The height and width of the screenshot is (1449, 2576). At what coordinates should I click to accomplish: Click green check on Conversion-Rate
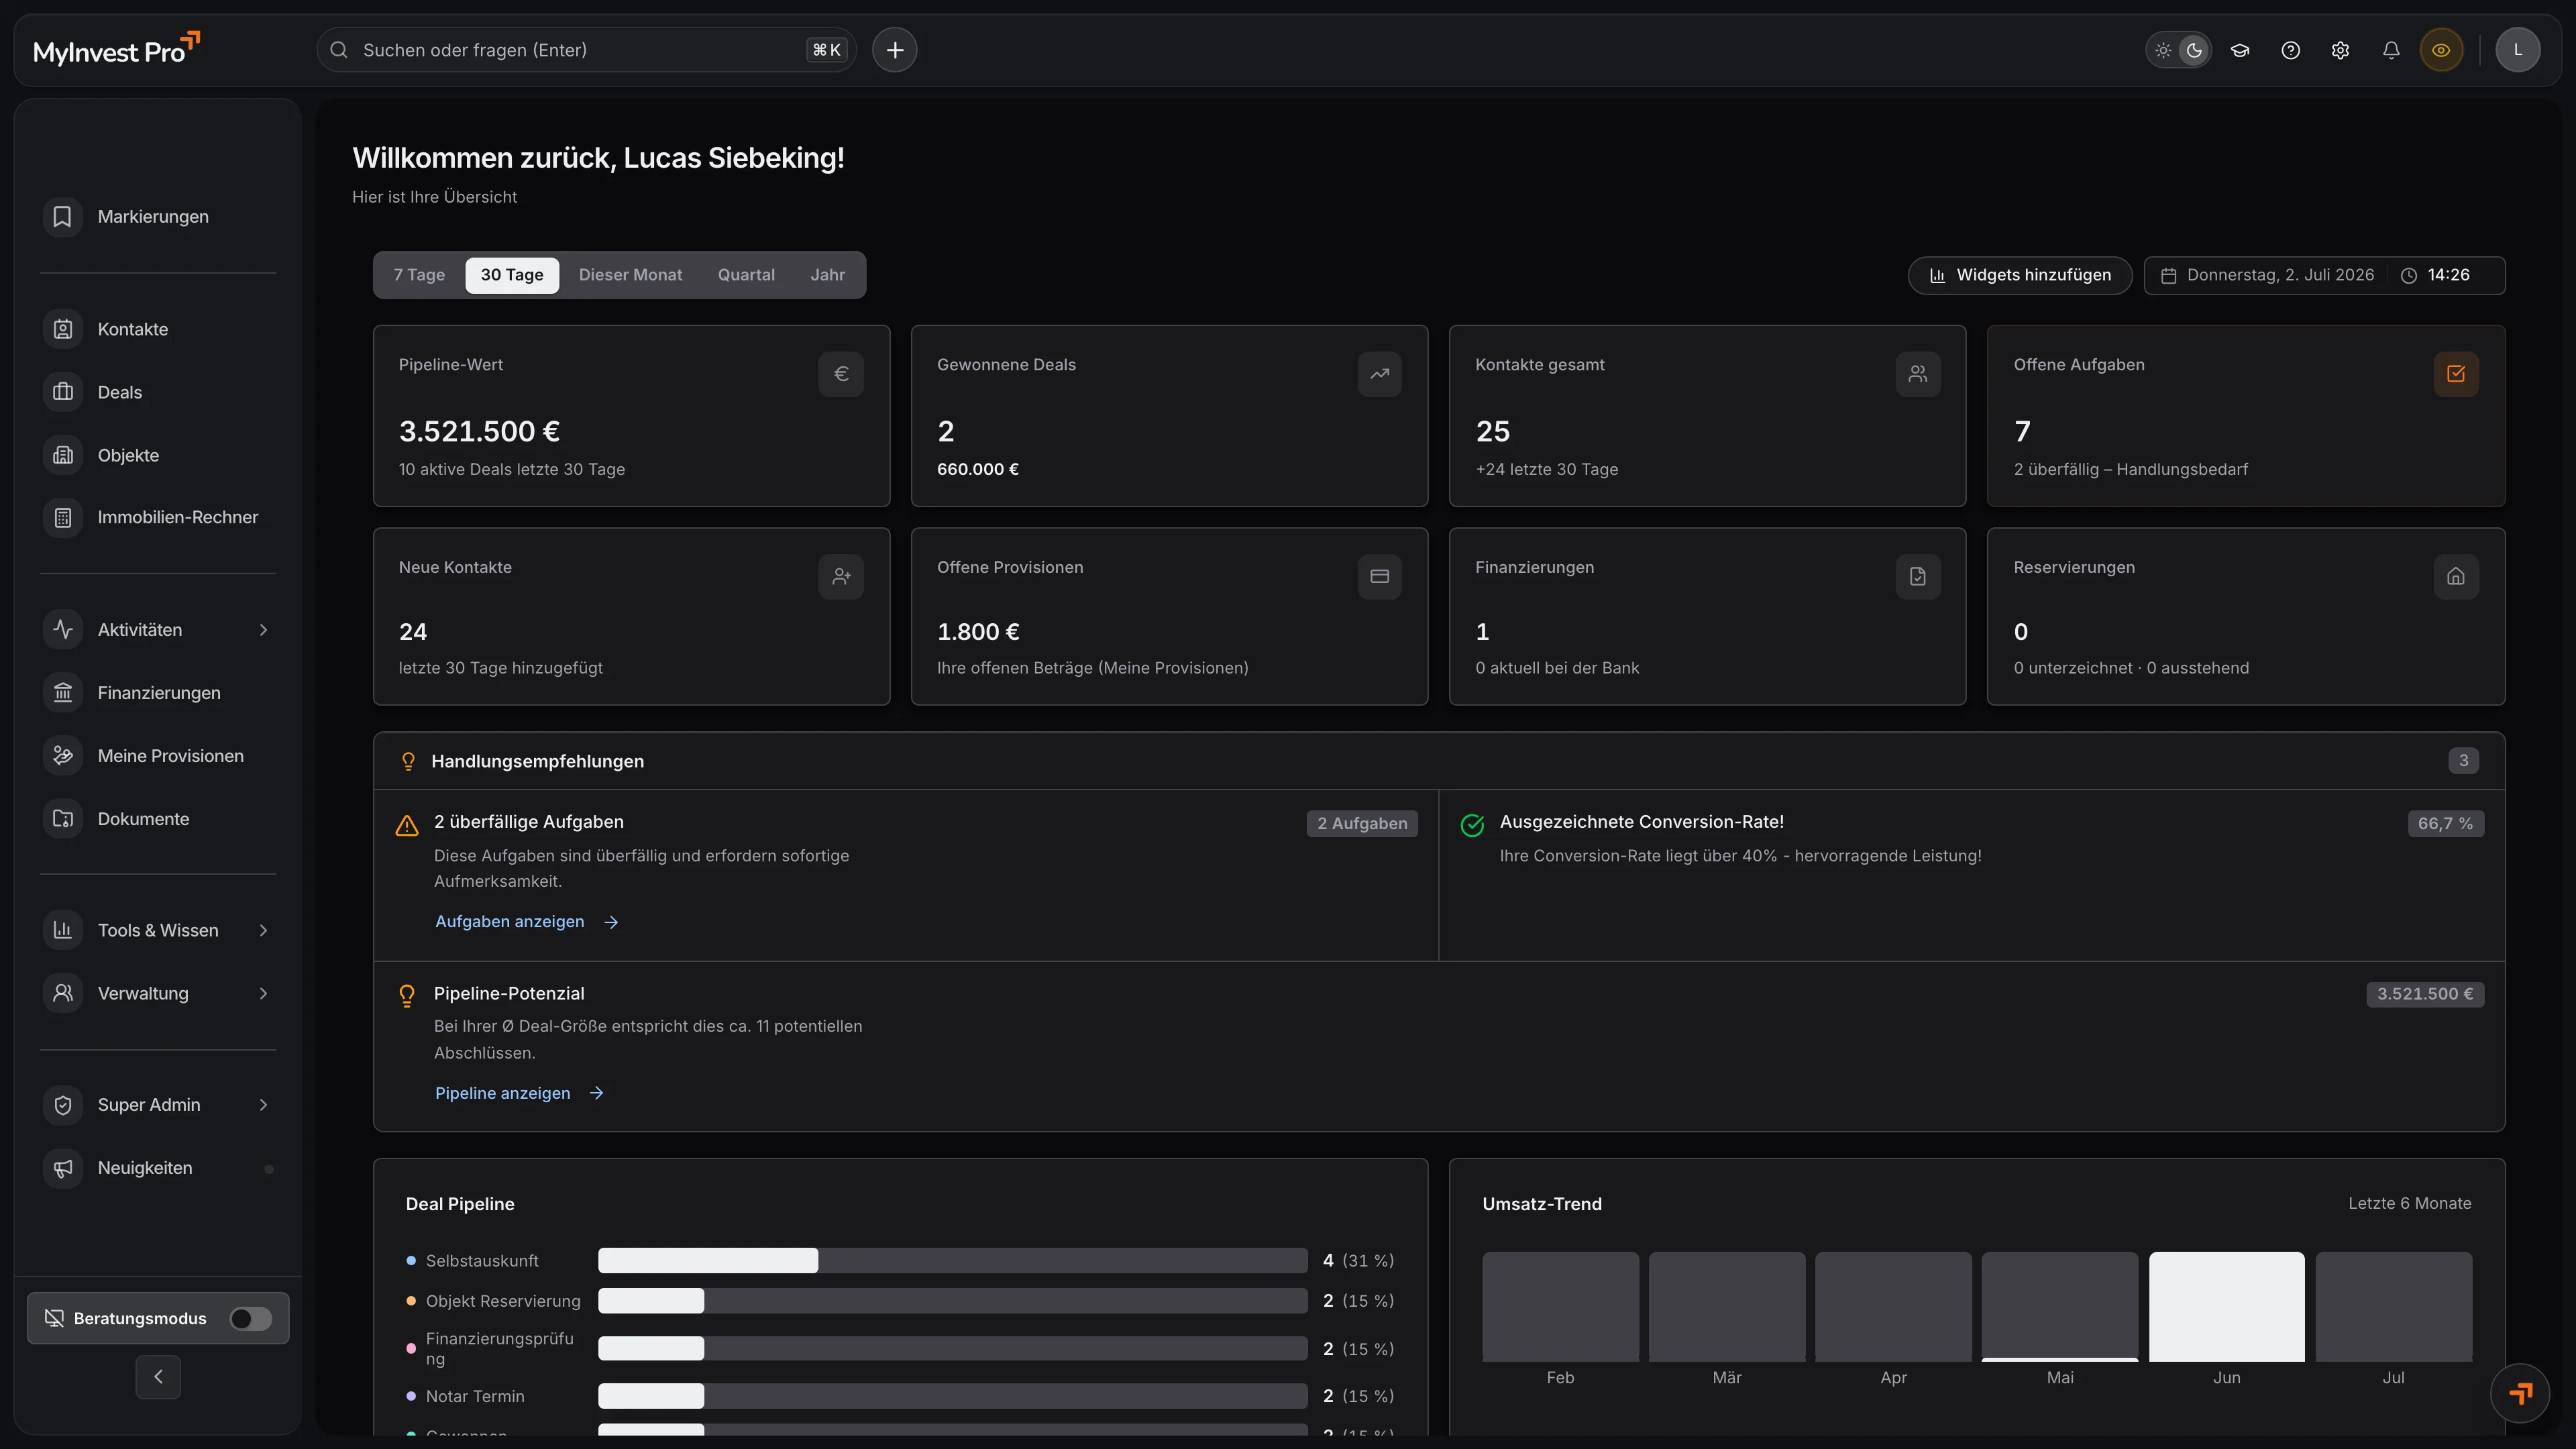click(x=1472, y=825)
